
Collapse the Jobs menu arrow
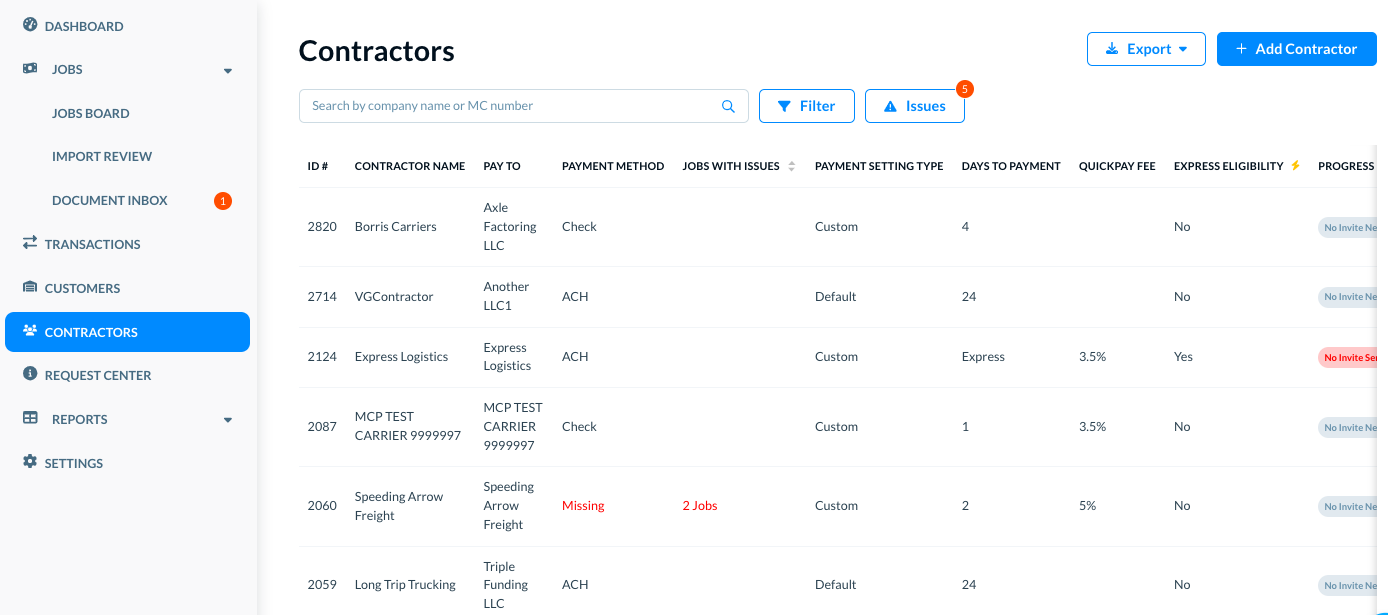228,71
